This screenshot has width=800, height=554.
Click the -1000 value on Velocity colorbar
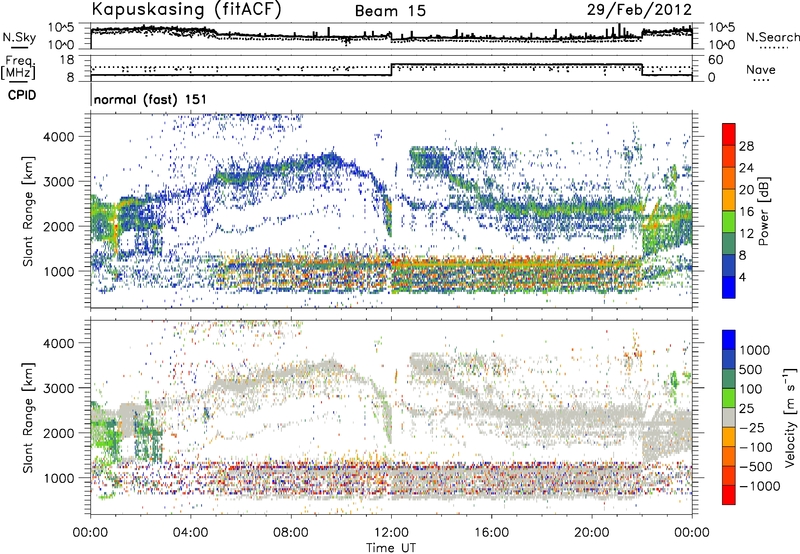click(x=760, y=486)
